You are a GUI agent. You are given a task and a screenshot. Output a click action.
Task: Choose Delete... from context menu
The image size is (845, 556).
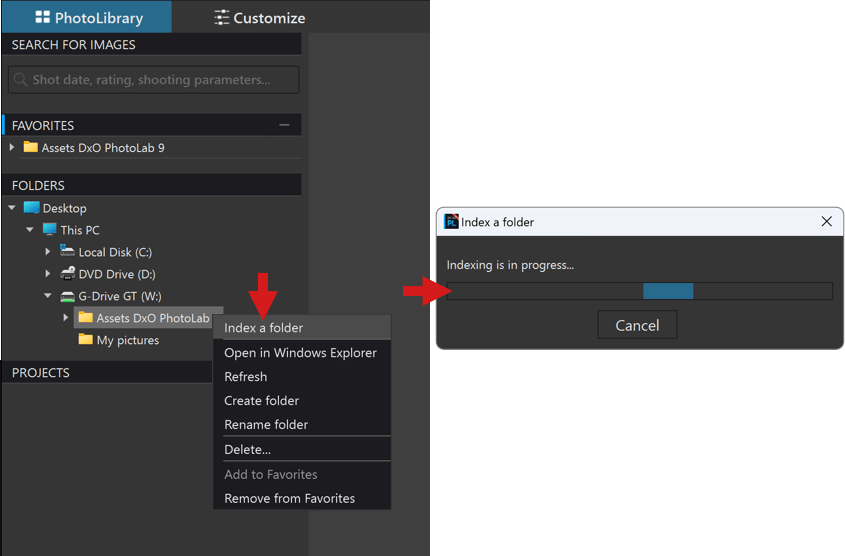coord(302,449)
